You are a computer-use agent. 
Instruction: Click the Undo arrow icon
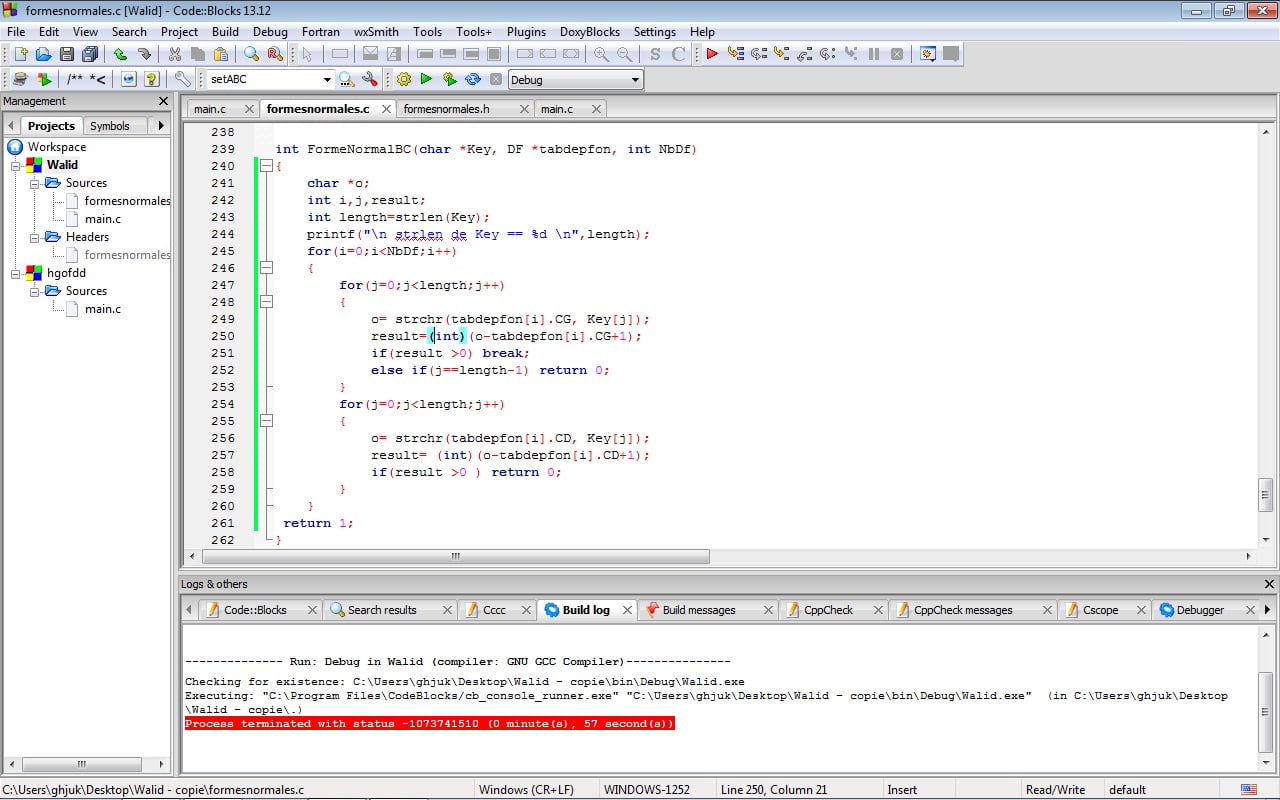pos(120,54)
